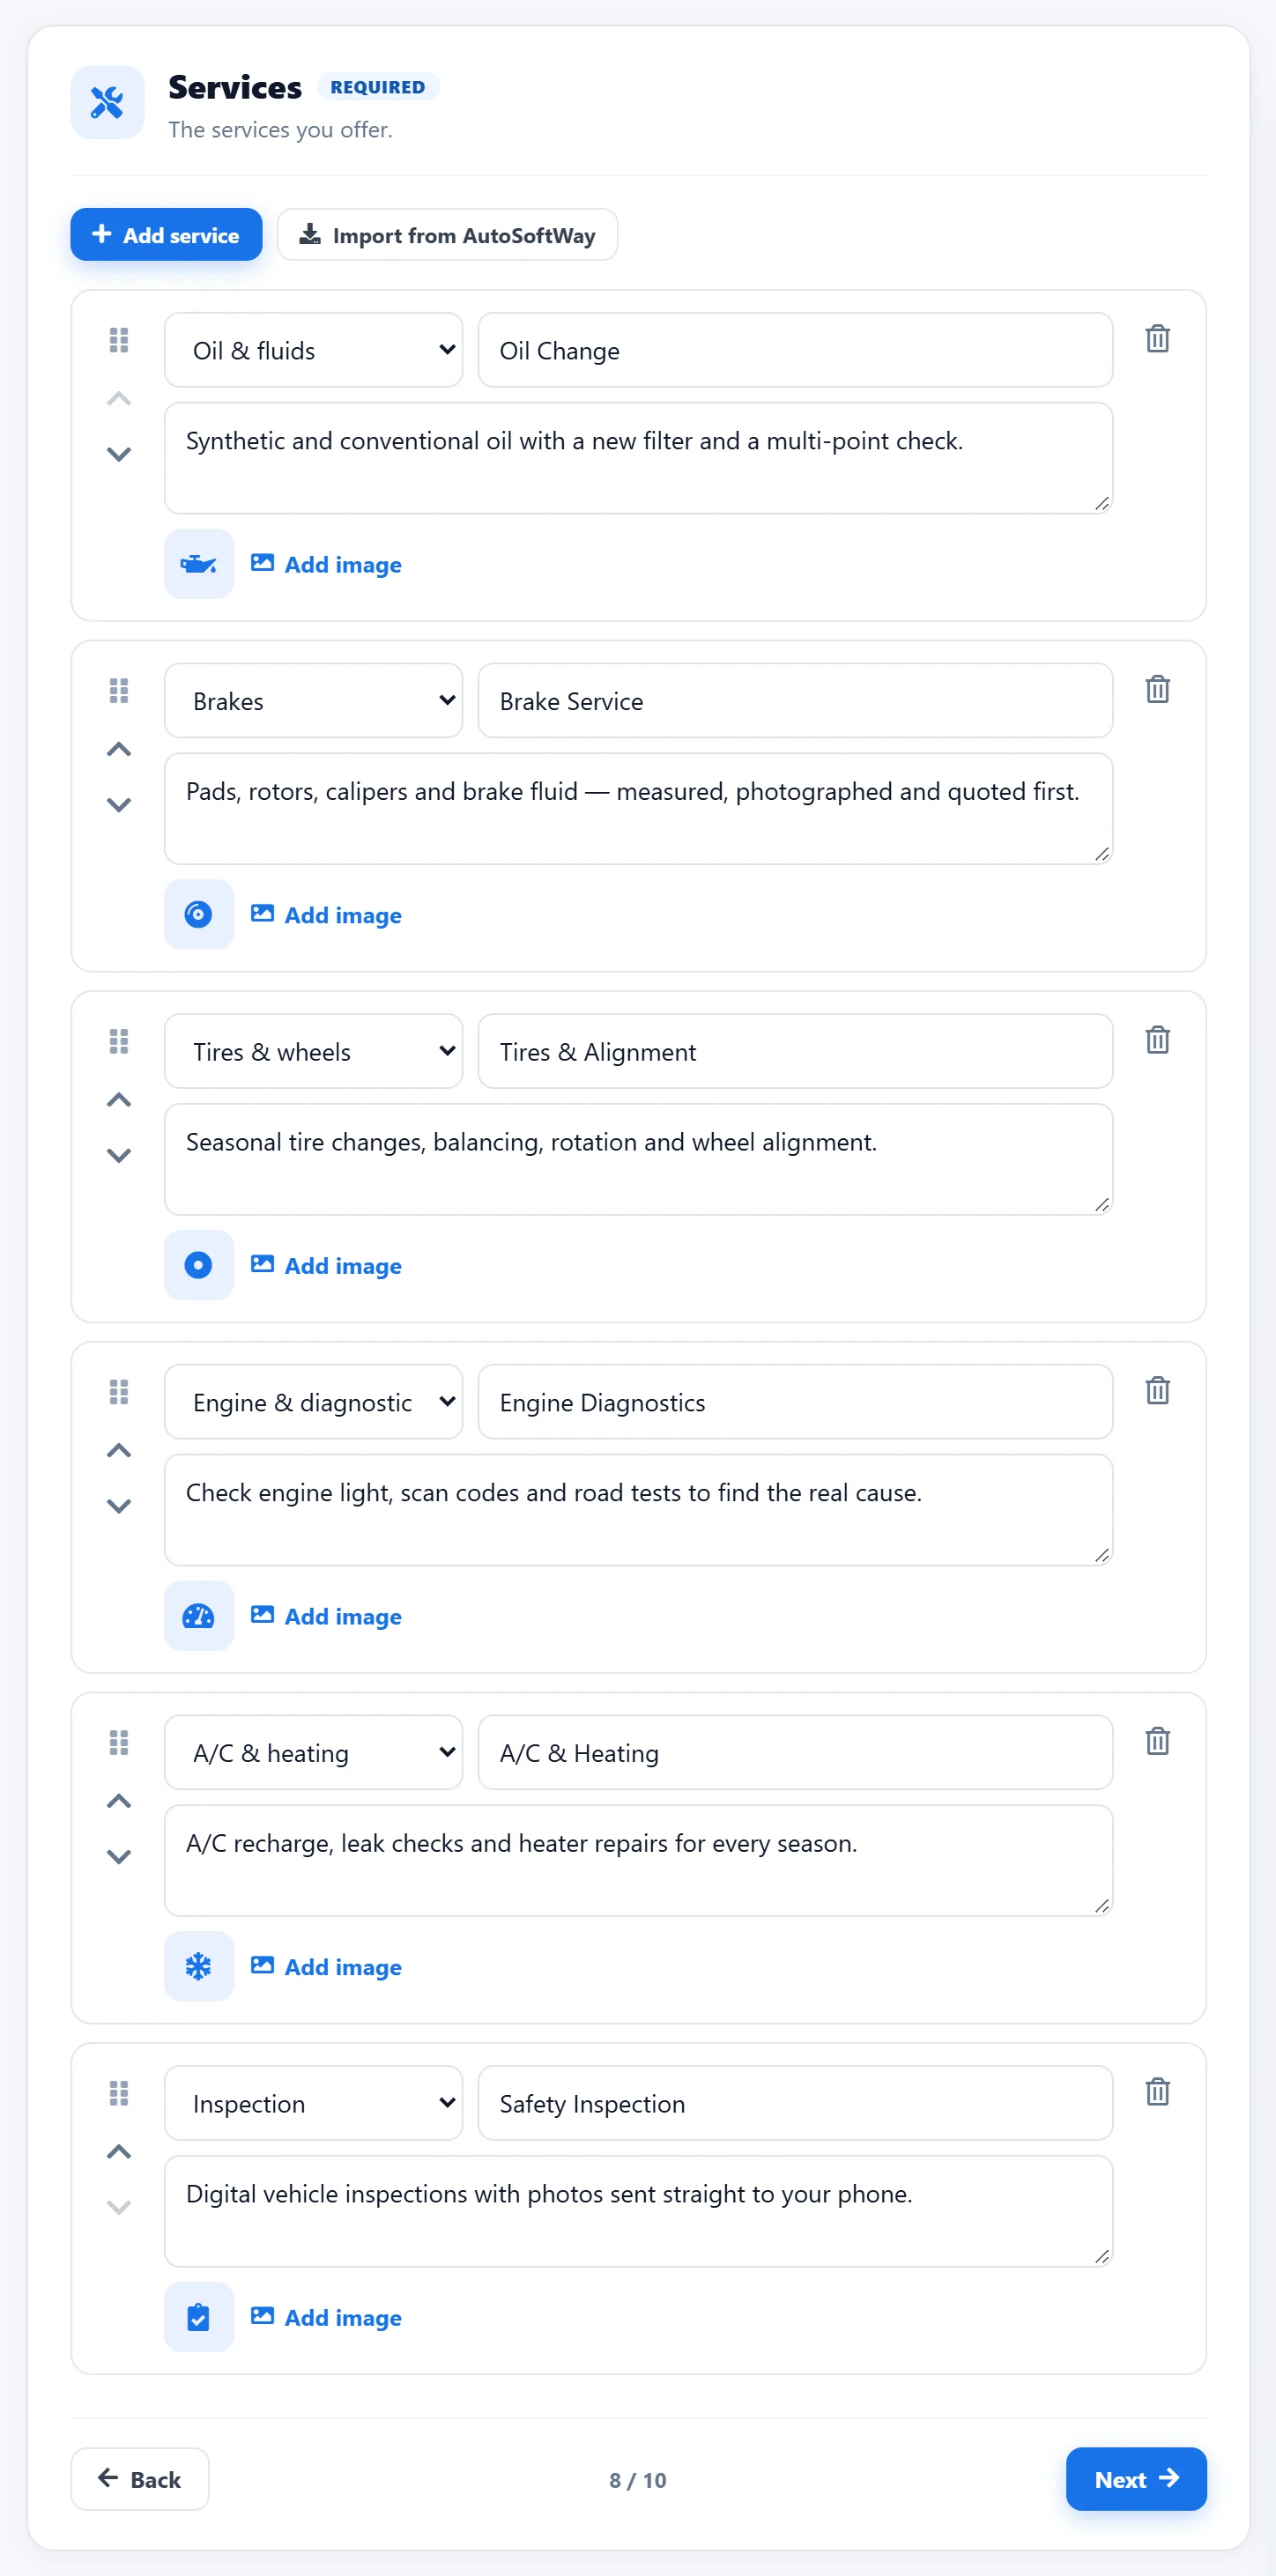
Task: Click the digital vehicle inspections description
Action: click(x=638, y=2211)
